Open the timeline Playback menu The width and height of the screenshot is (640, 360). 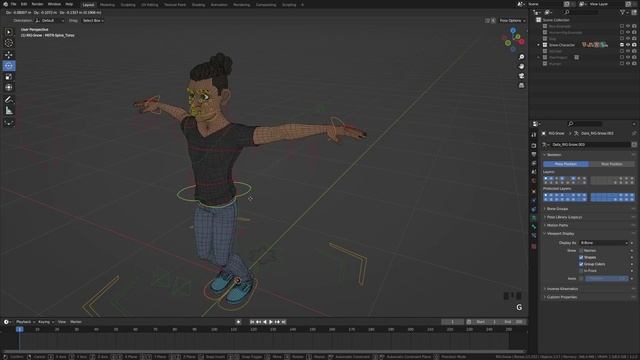point(25,322)
